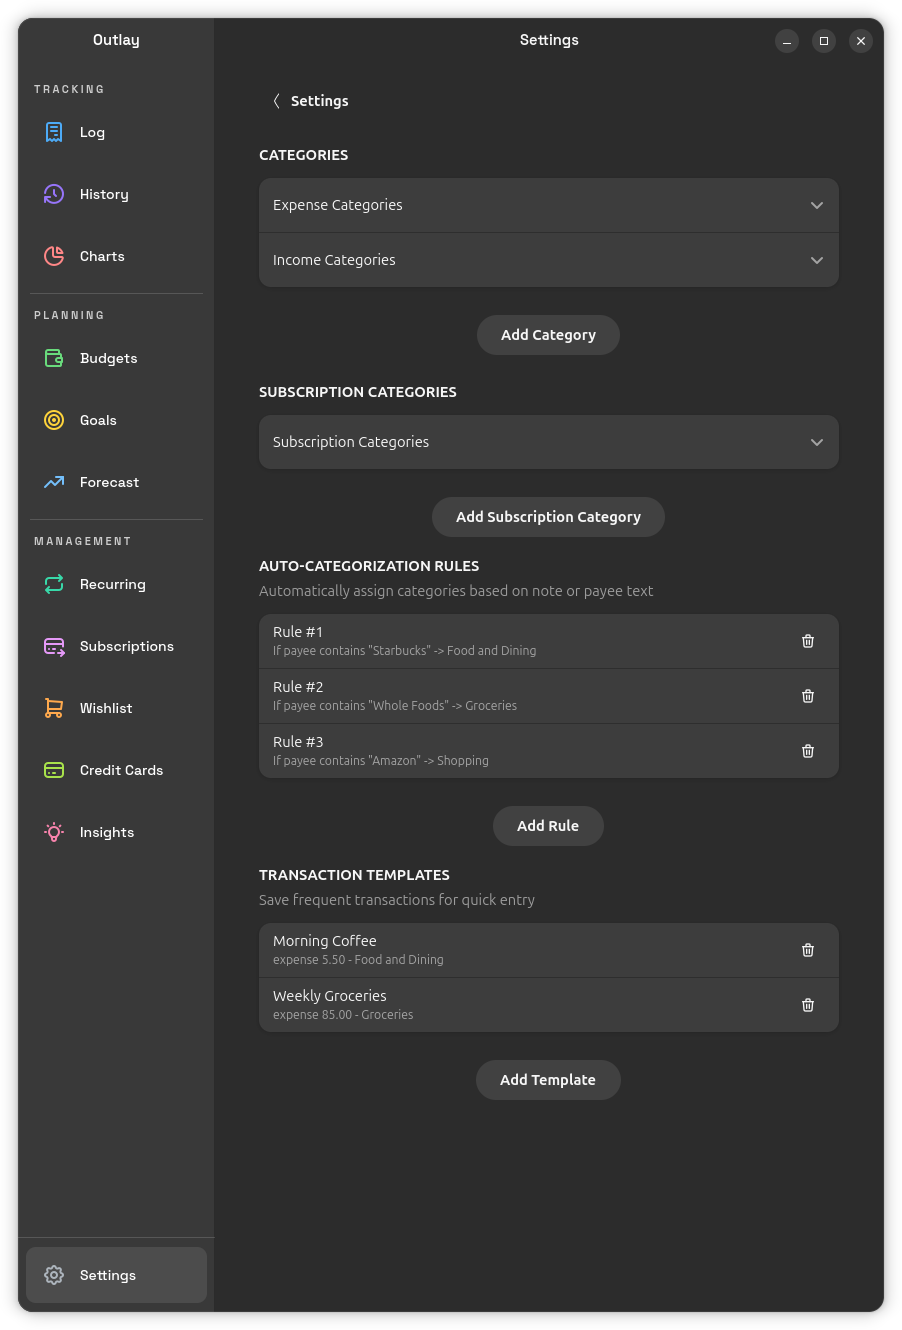
Task: Delete Rule #3 Amazon with trash icon
Action: pyautogui.click(x=808, y=751)
